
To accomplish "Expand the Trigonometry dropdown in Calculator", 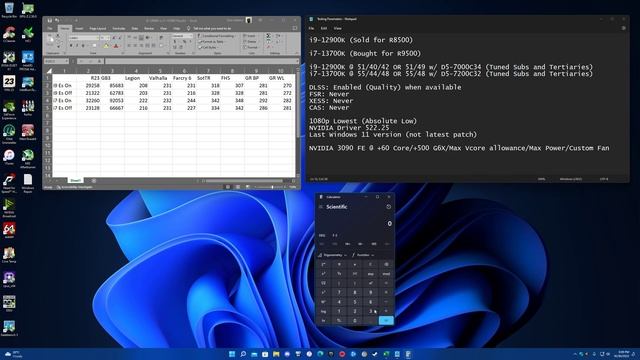I will 332,255.
